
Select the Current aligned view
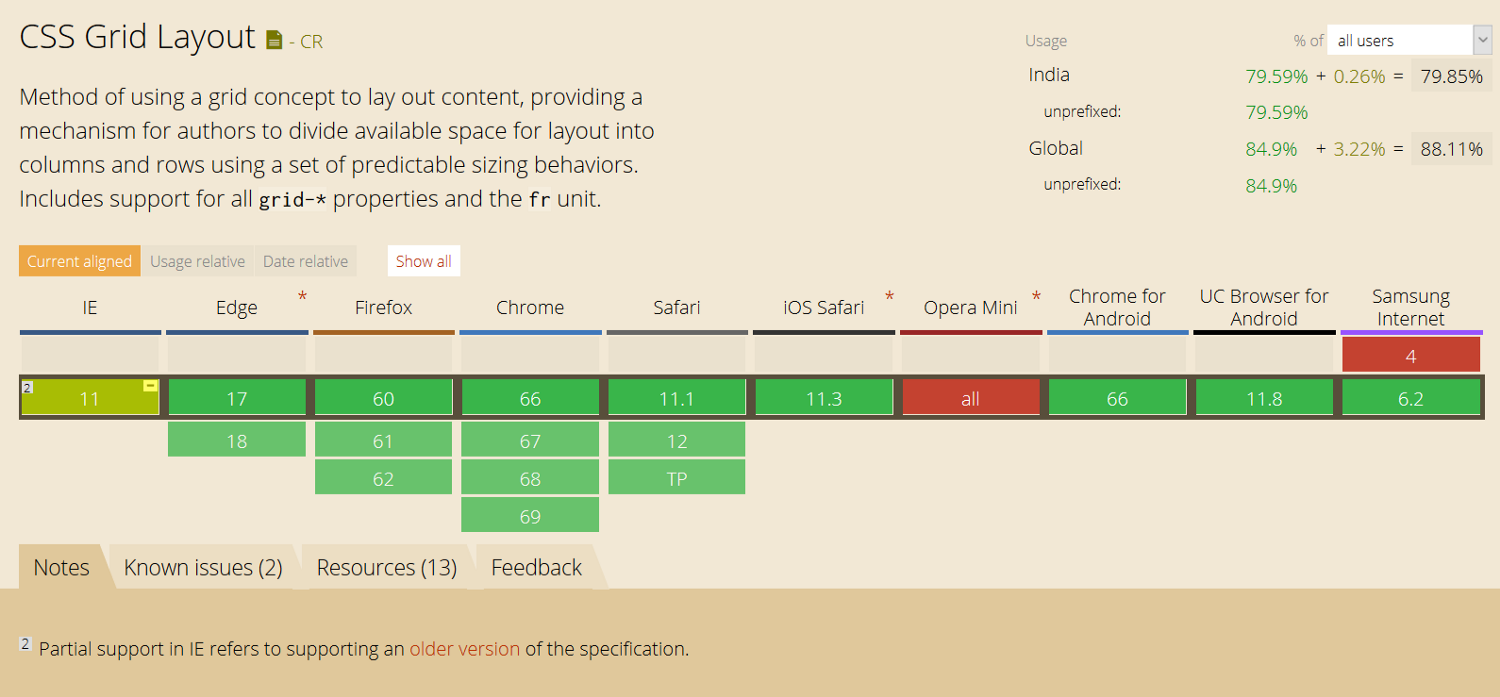click(x=80, y=261)
